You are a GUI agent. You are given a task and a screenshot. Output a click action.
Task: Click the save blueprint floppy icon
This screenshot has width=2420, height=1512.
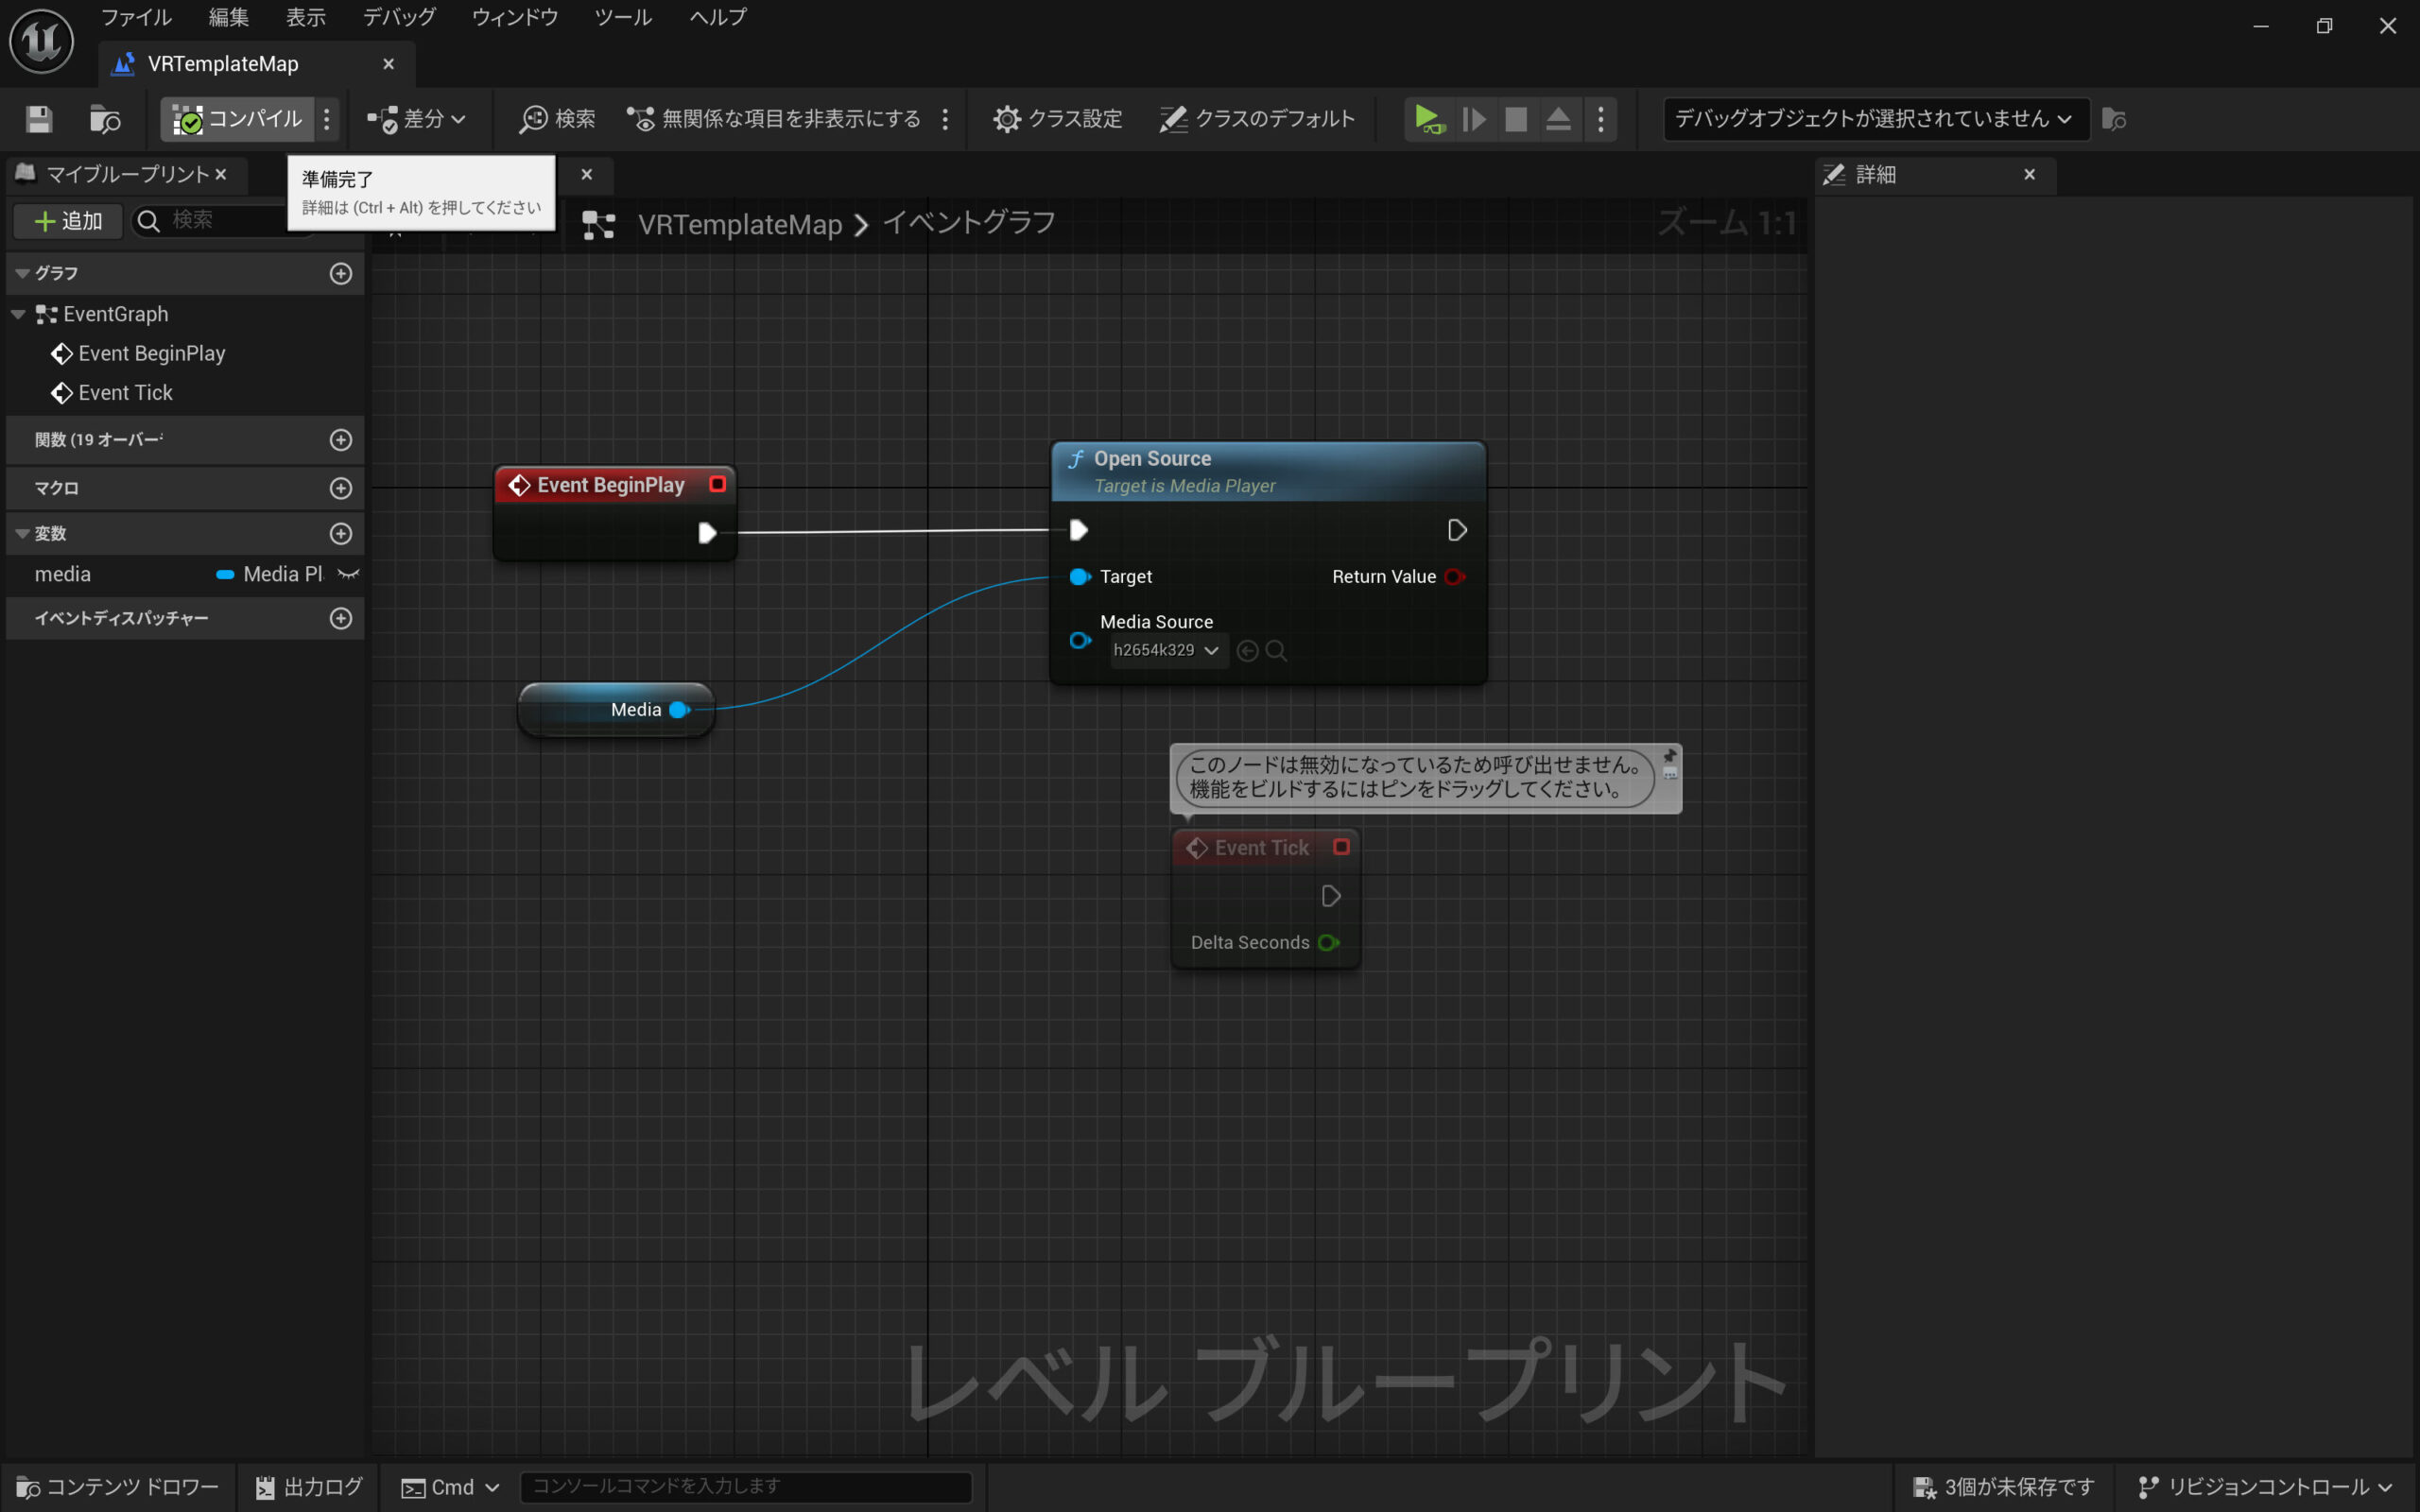(x=39, y=119)
